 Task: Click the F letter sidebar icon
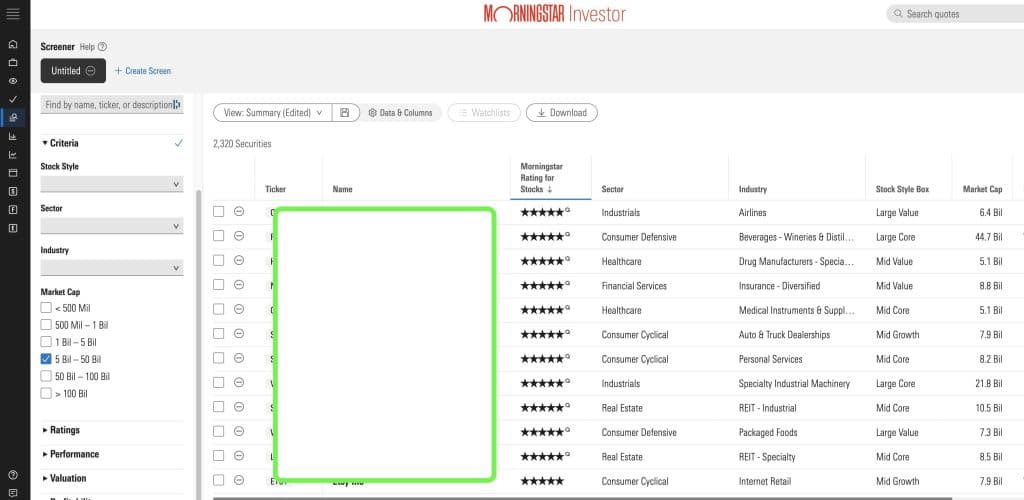(x=13, y=210)
